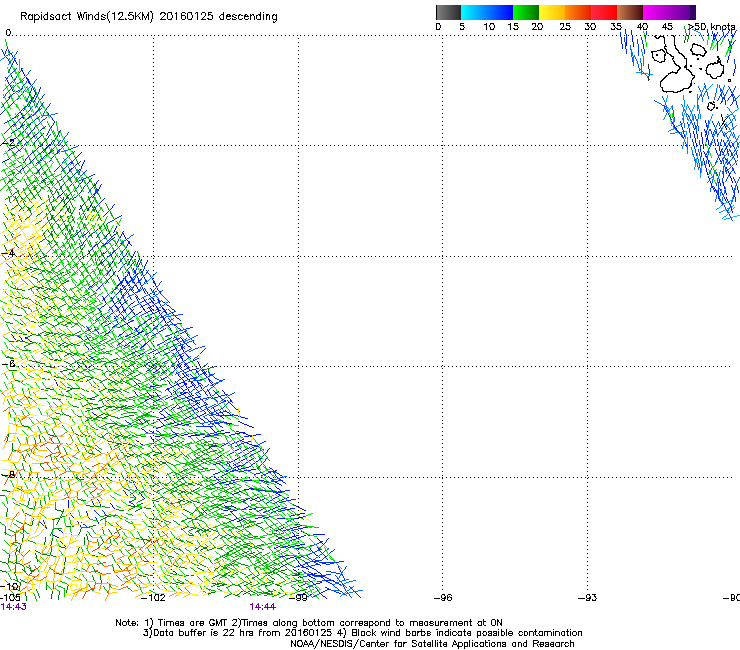The width and height of the screenshot is (740, 650).
Task: Click the legend label '15'
Action: click(x=513, y=27)
